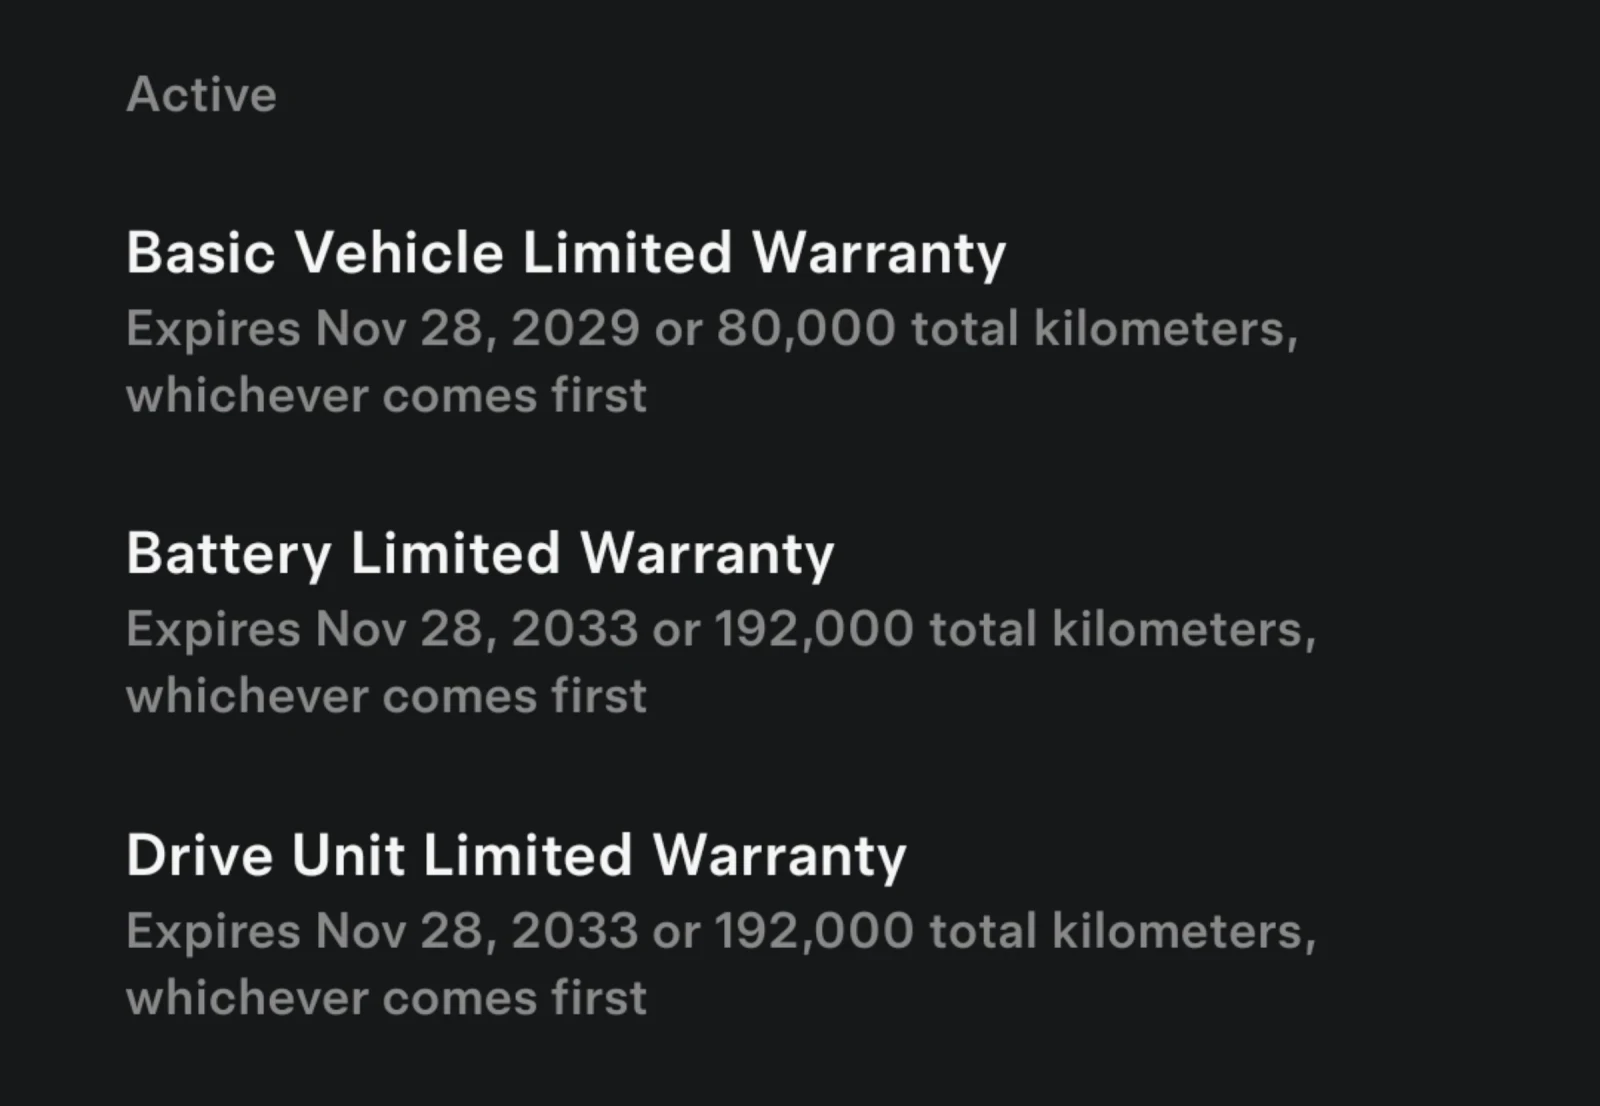Click the word "Vehicle" in the first warranty title
This screenshot has height=1106, width=1600.
click(398, 252)
